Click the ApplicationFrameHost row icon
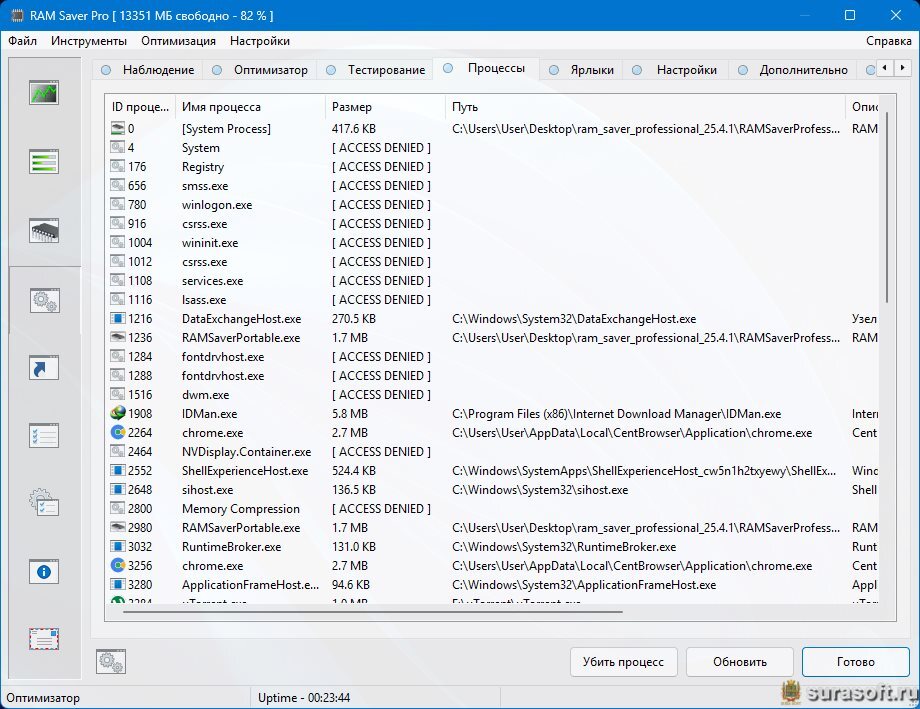Image resolution: width=920 pixels, height=709 pixels. 118,585
